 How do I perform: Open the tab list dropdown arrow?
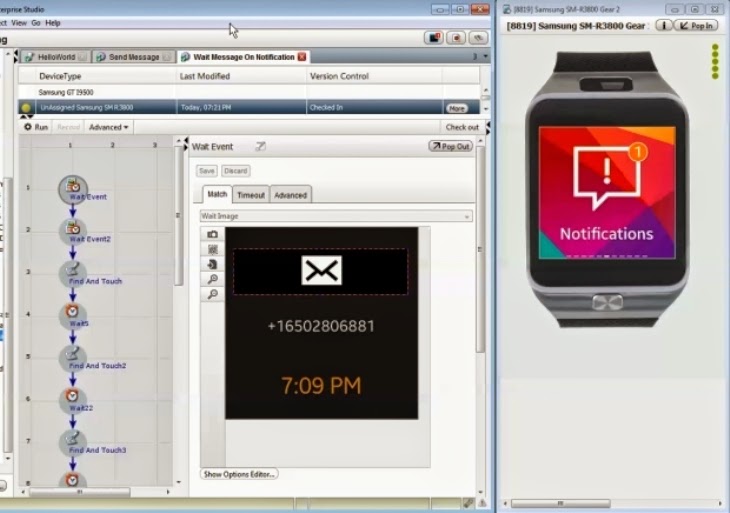[486, 56]
